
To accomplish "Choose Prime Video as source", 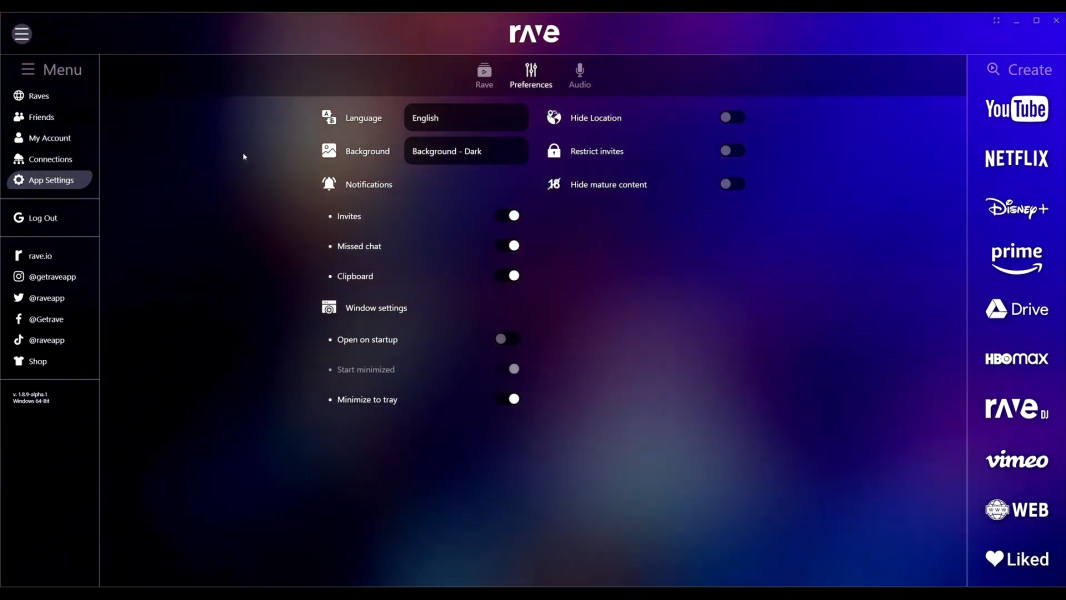I will pyautogui.click(x=1016, y=259).
